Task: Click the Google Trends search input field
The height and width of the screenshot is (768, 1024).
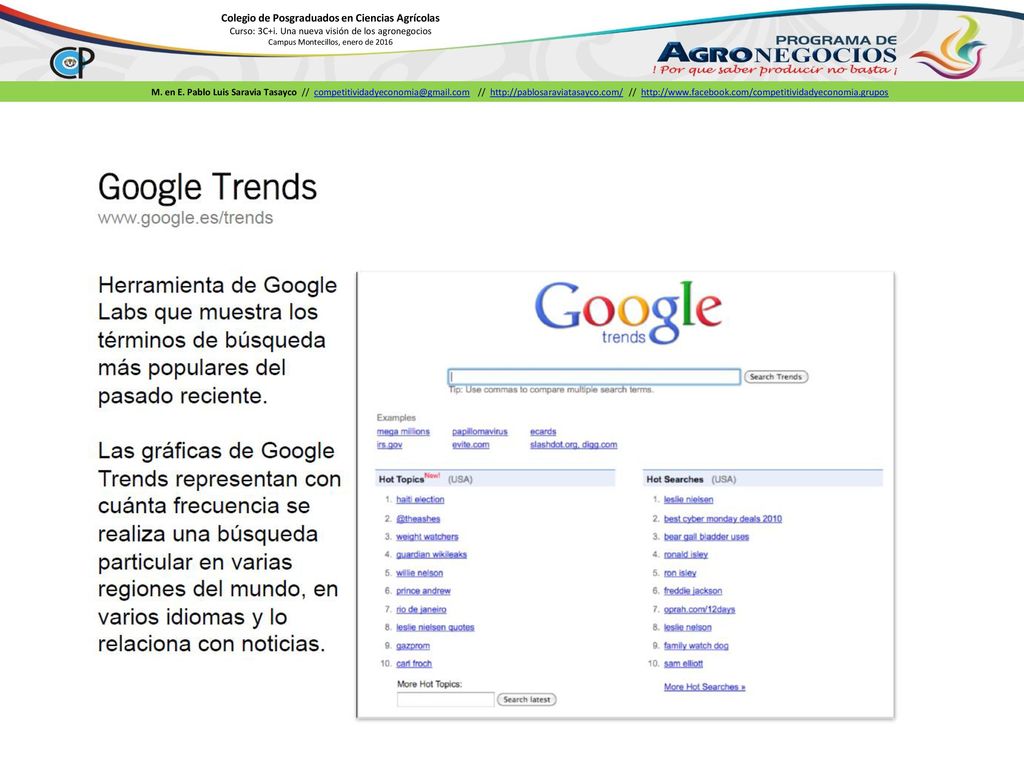Action: 594,377
